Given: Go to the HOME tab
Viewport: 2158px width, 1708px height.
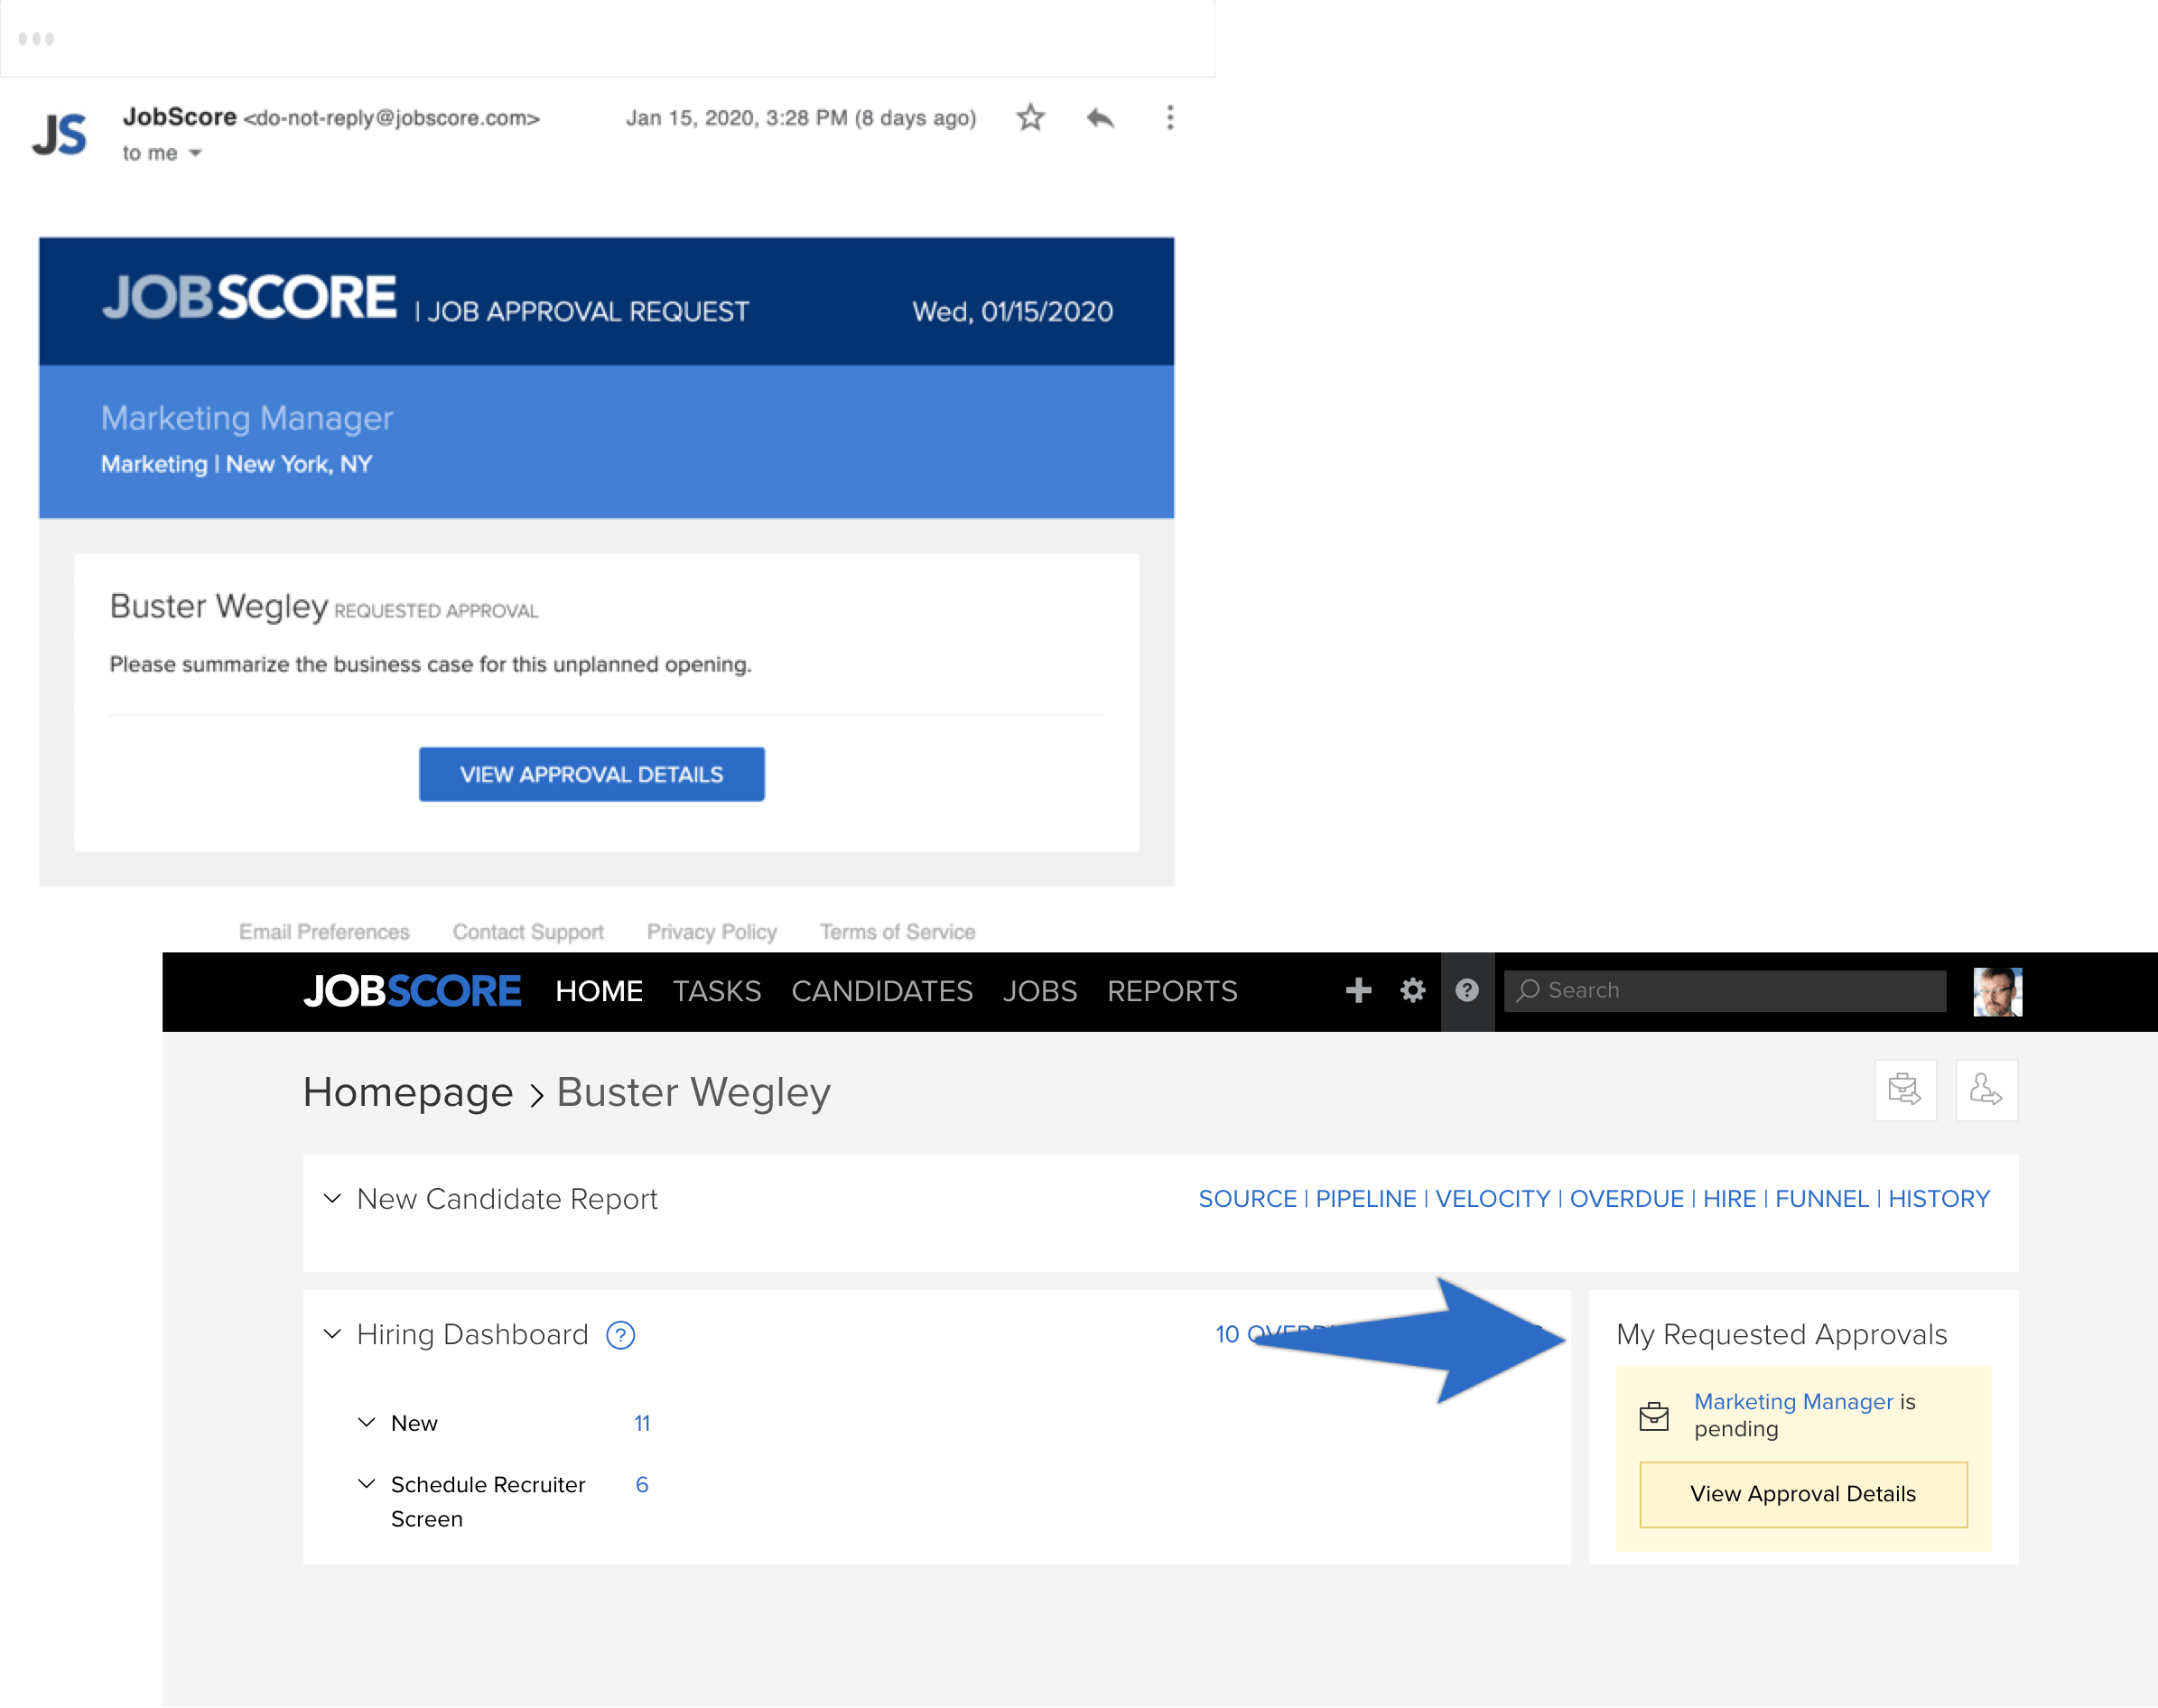Looking at the screenshot, I should (x=599, y=991).
